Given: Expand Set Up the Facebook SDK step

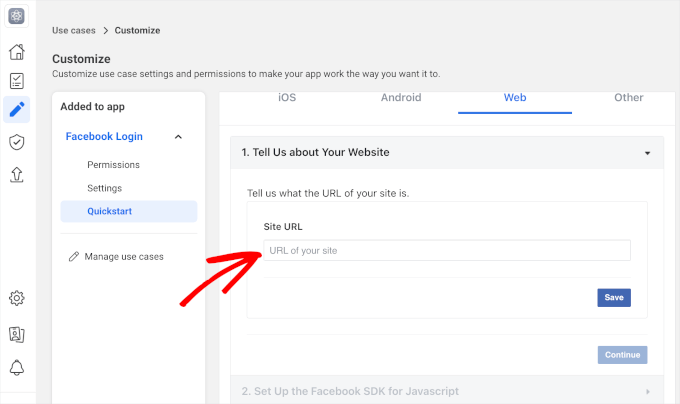Looking at the screenshot, I should coord(647,391).
